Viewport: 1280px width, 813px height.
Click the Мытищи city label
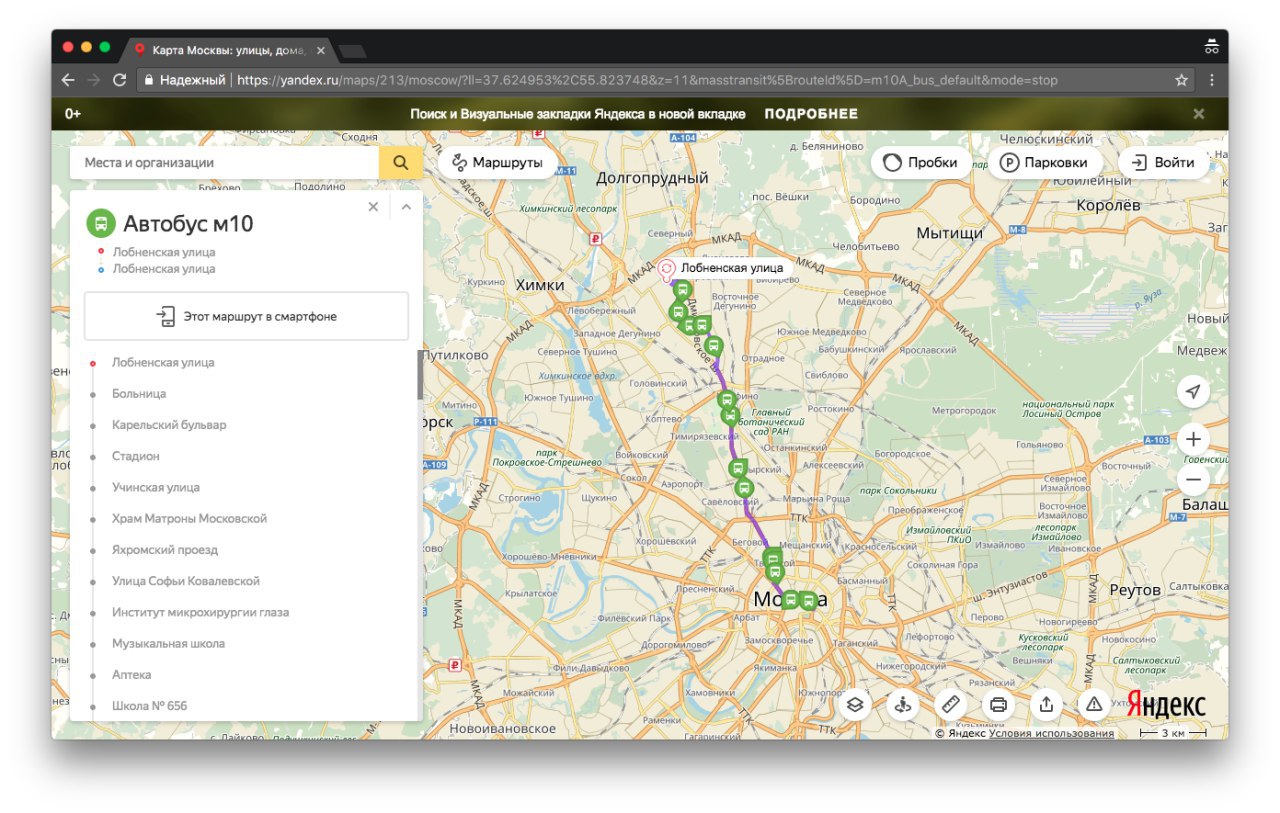pyautogui.click(x=950, y=233)
